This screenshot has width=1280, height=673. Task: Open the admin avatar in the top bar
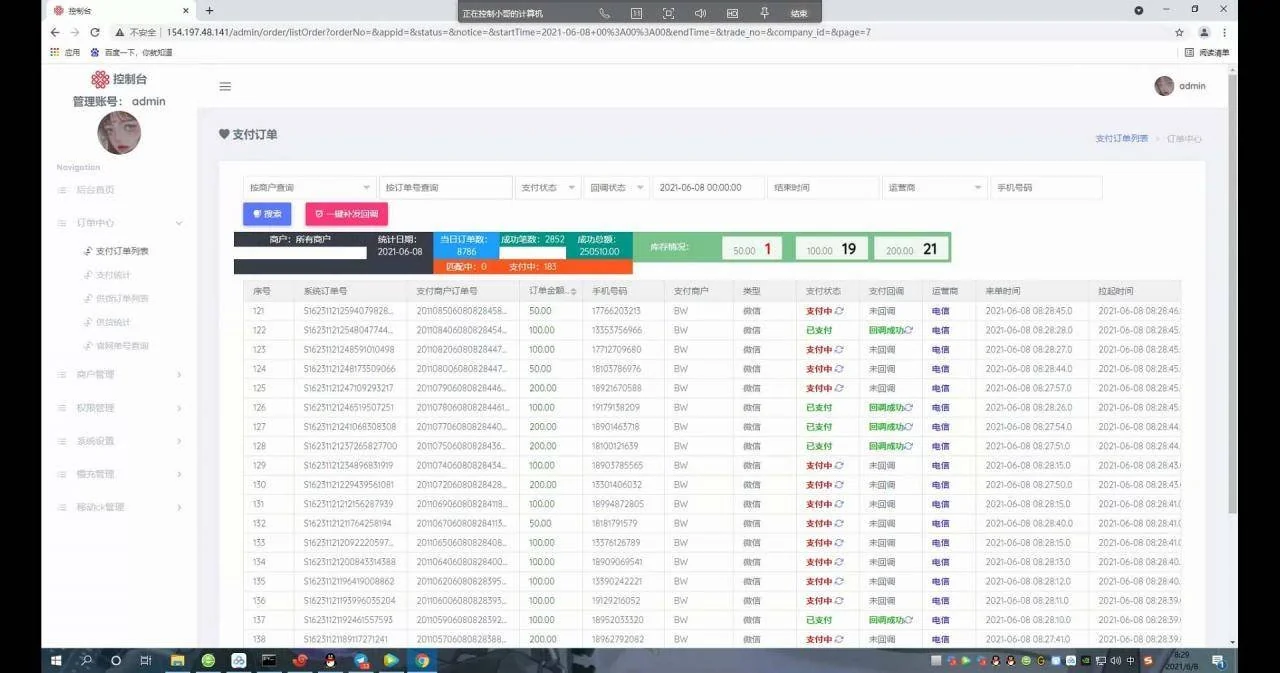coord(1164,85)
